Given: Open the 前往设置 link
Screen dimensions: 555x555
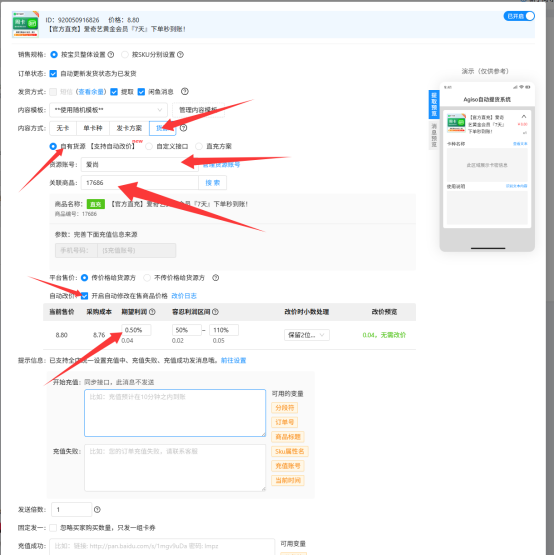Looking at the screenshot, I should pyautogui.click(x=233, y=360).
